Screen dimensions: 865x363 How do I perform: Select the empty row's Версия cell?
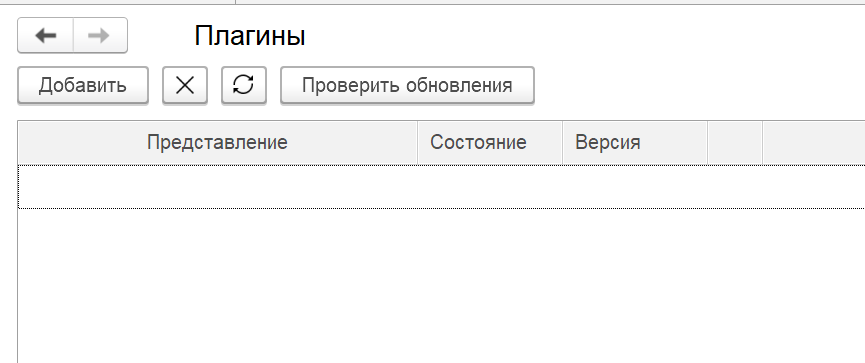634,186
